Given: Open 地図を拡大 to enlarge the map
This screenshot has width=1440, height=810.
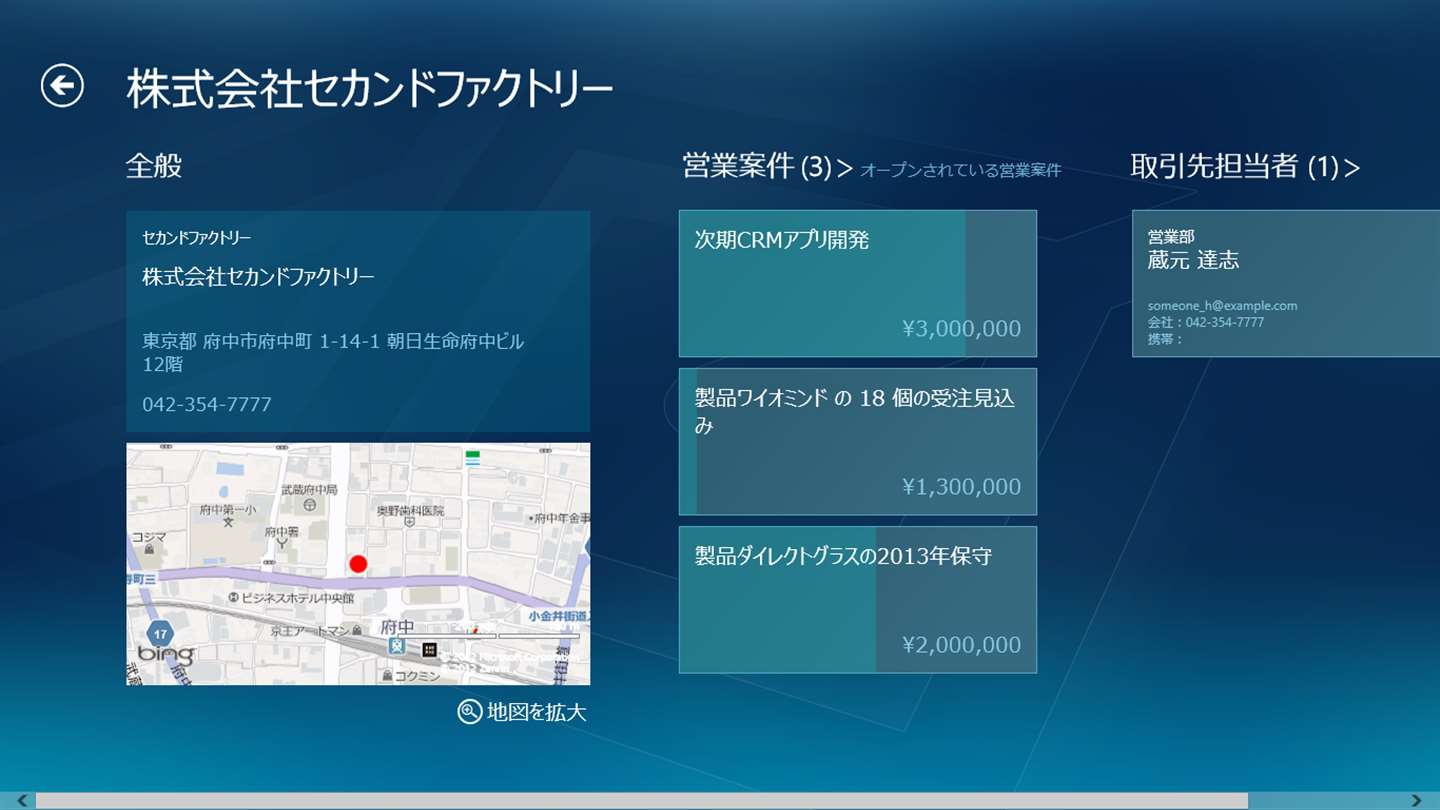Looking at the screenshot, I should click(x=522, y=712).
